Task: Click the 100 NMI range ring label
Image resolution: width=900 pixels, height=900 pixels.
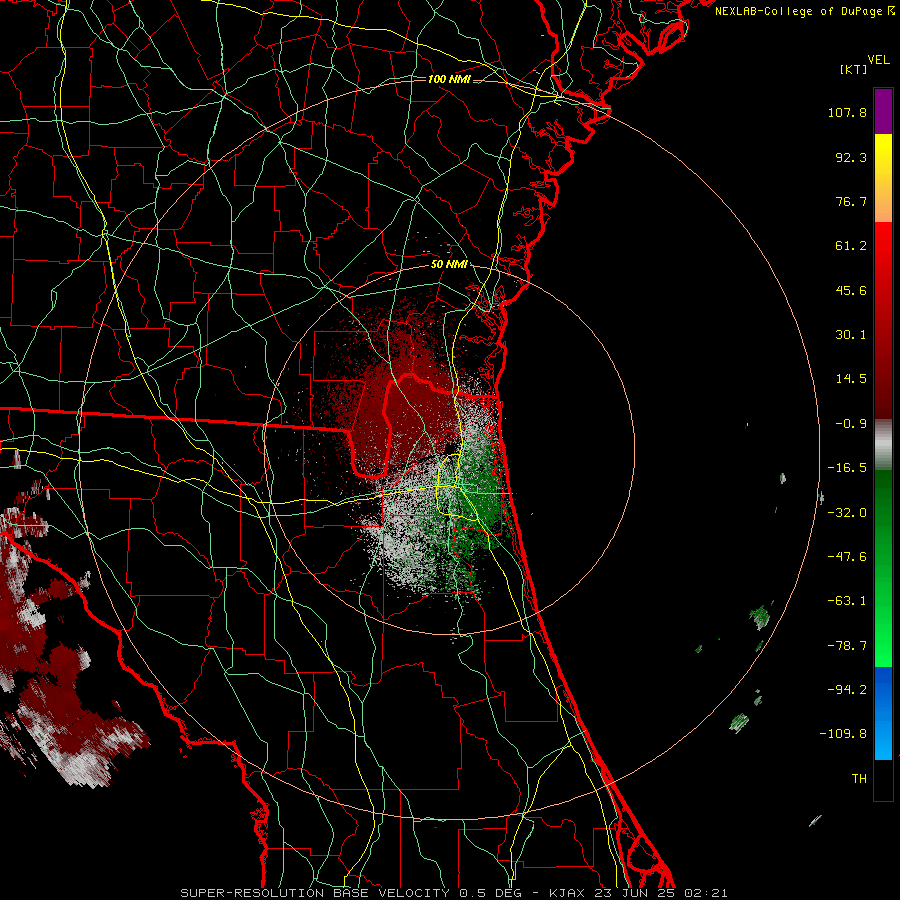Action: pos(449,79)
